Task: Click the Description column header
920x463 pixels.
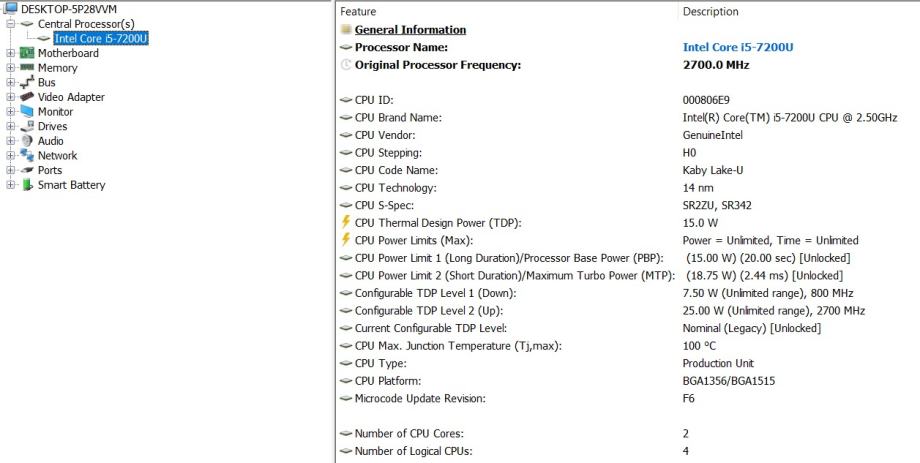Action: [710, 12]
